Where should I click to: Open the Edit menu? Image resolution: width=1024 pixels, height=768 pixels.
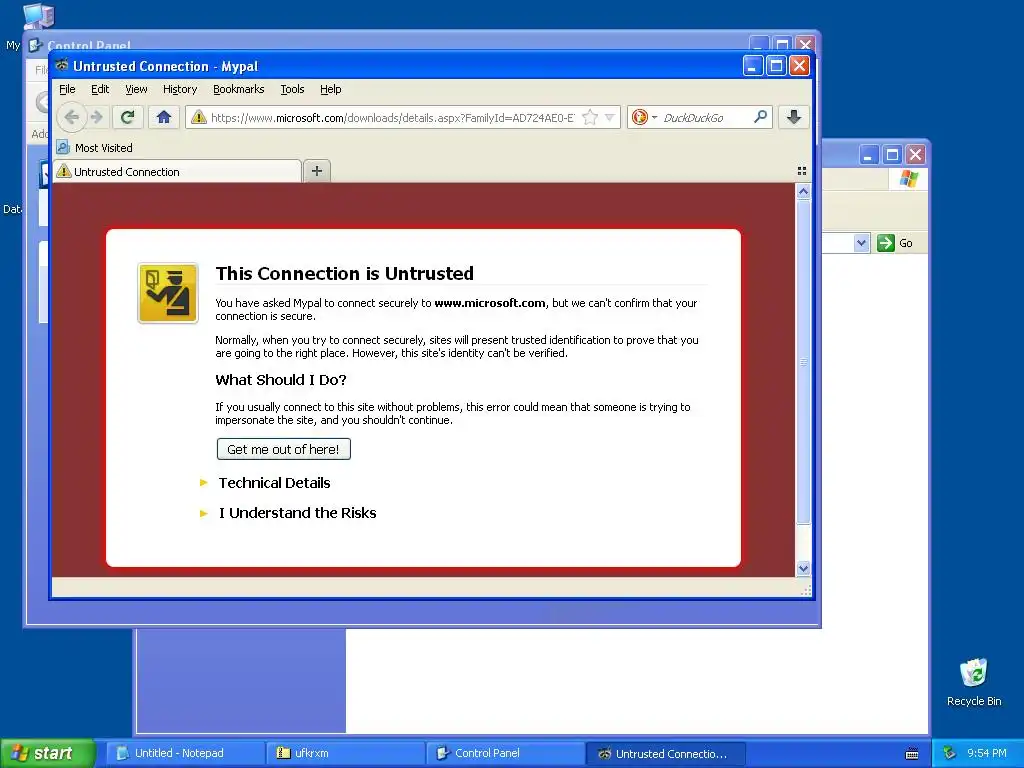[100, 89]
